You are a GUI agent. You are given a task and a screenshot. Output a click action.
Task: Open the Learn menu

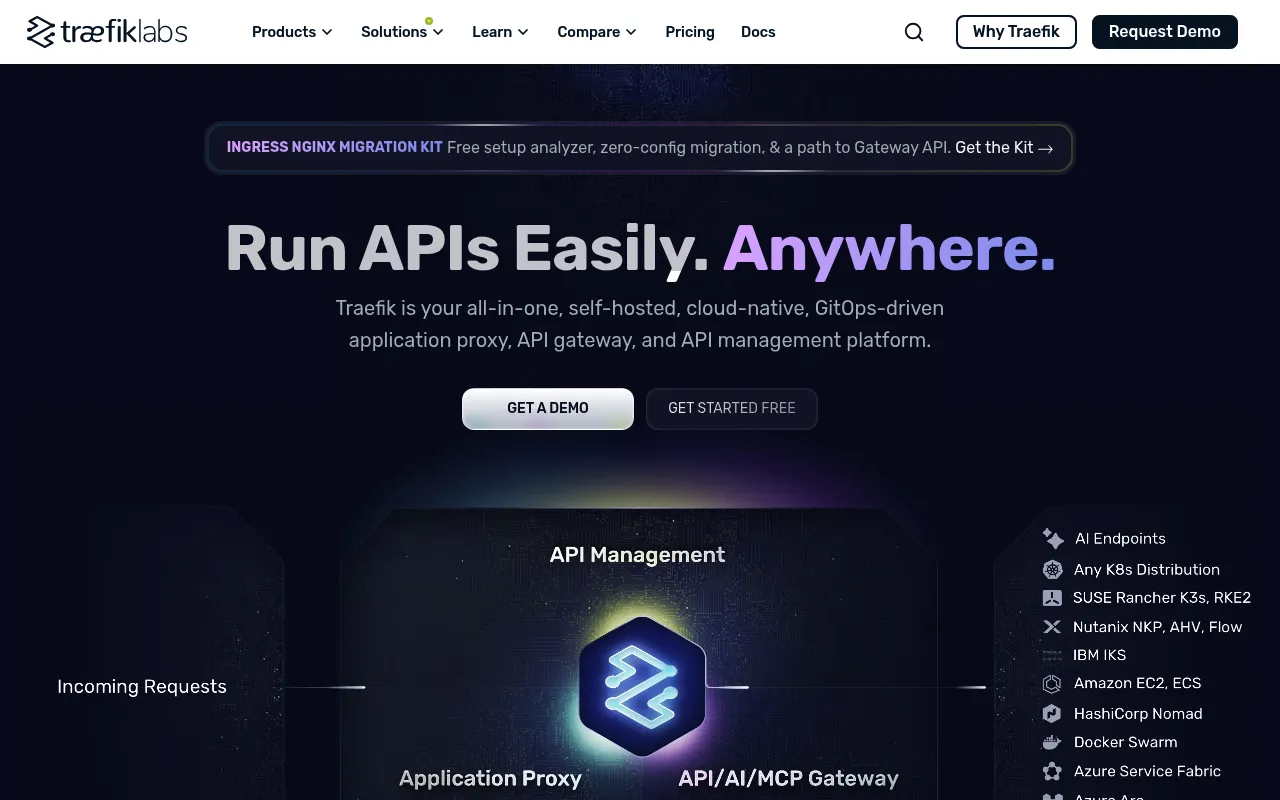click(500, 32)
